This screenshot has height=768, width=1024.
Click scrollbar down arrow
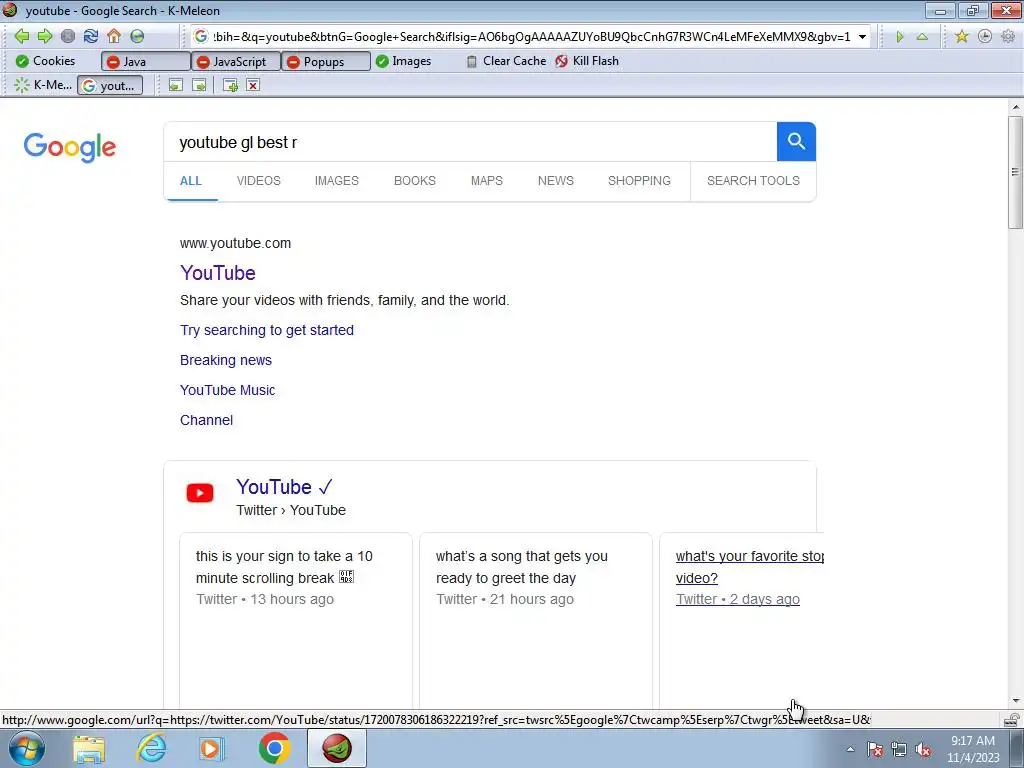(x=1016, y=701)
